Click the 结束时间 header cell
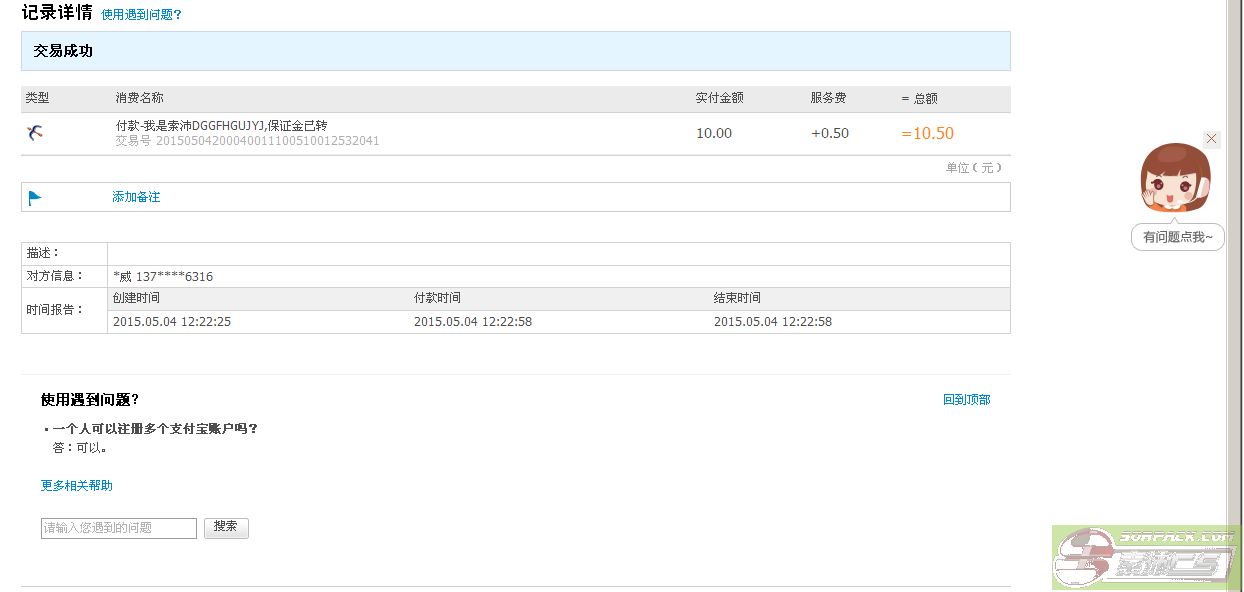Viewport: 1244px width, 592px height. 737,298
